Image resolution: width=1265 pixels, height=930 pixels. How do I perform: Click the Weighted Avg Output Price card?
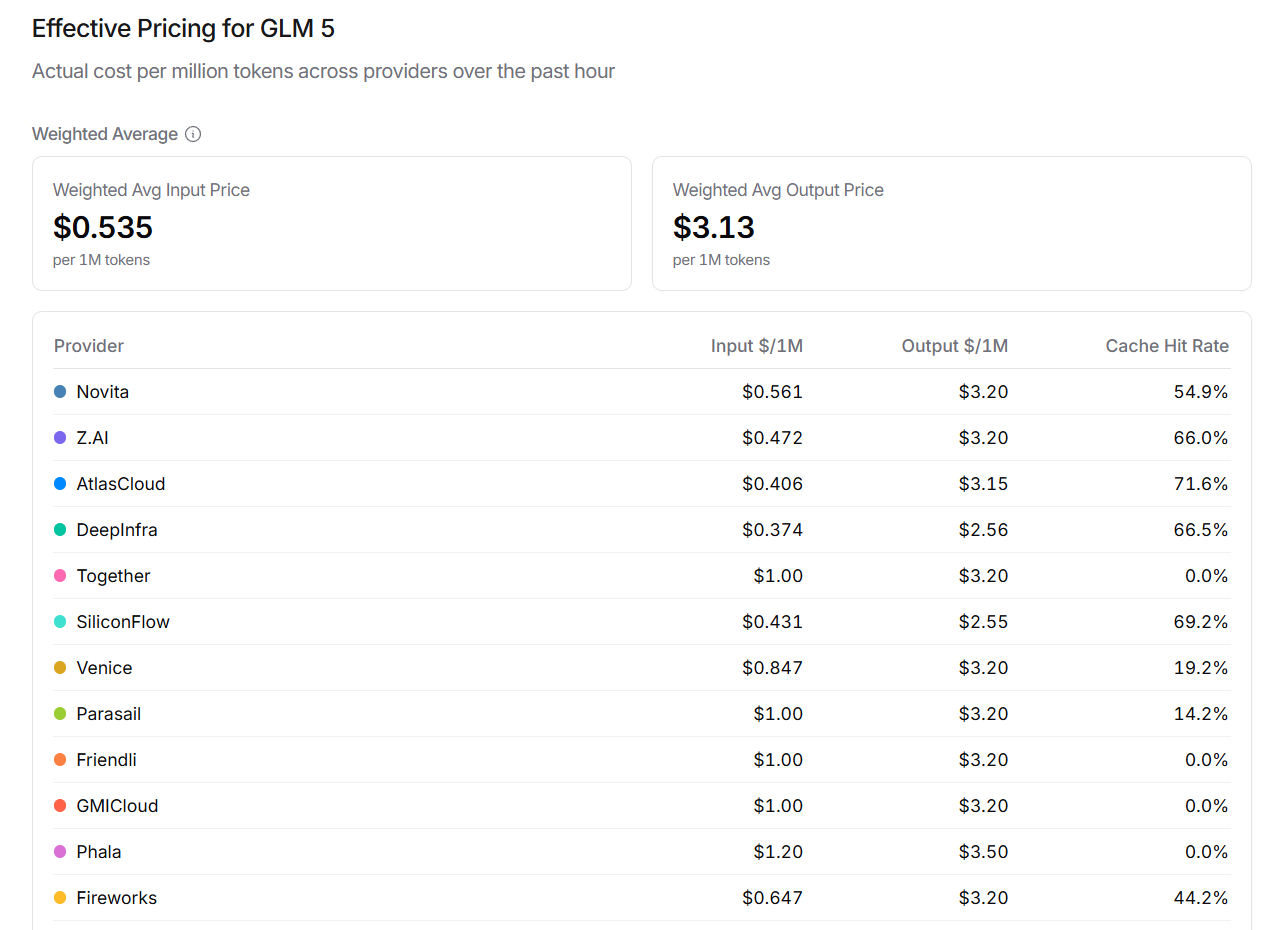(x=951, y=223)
